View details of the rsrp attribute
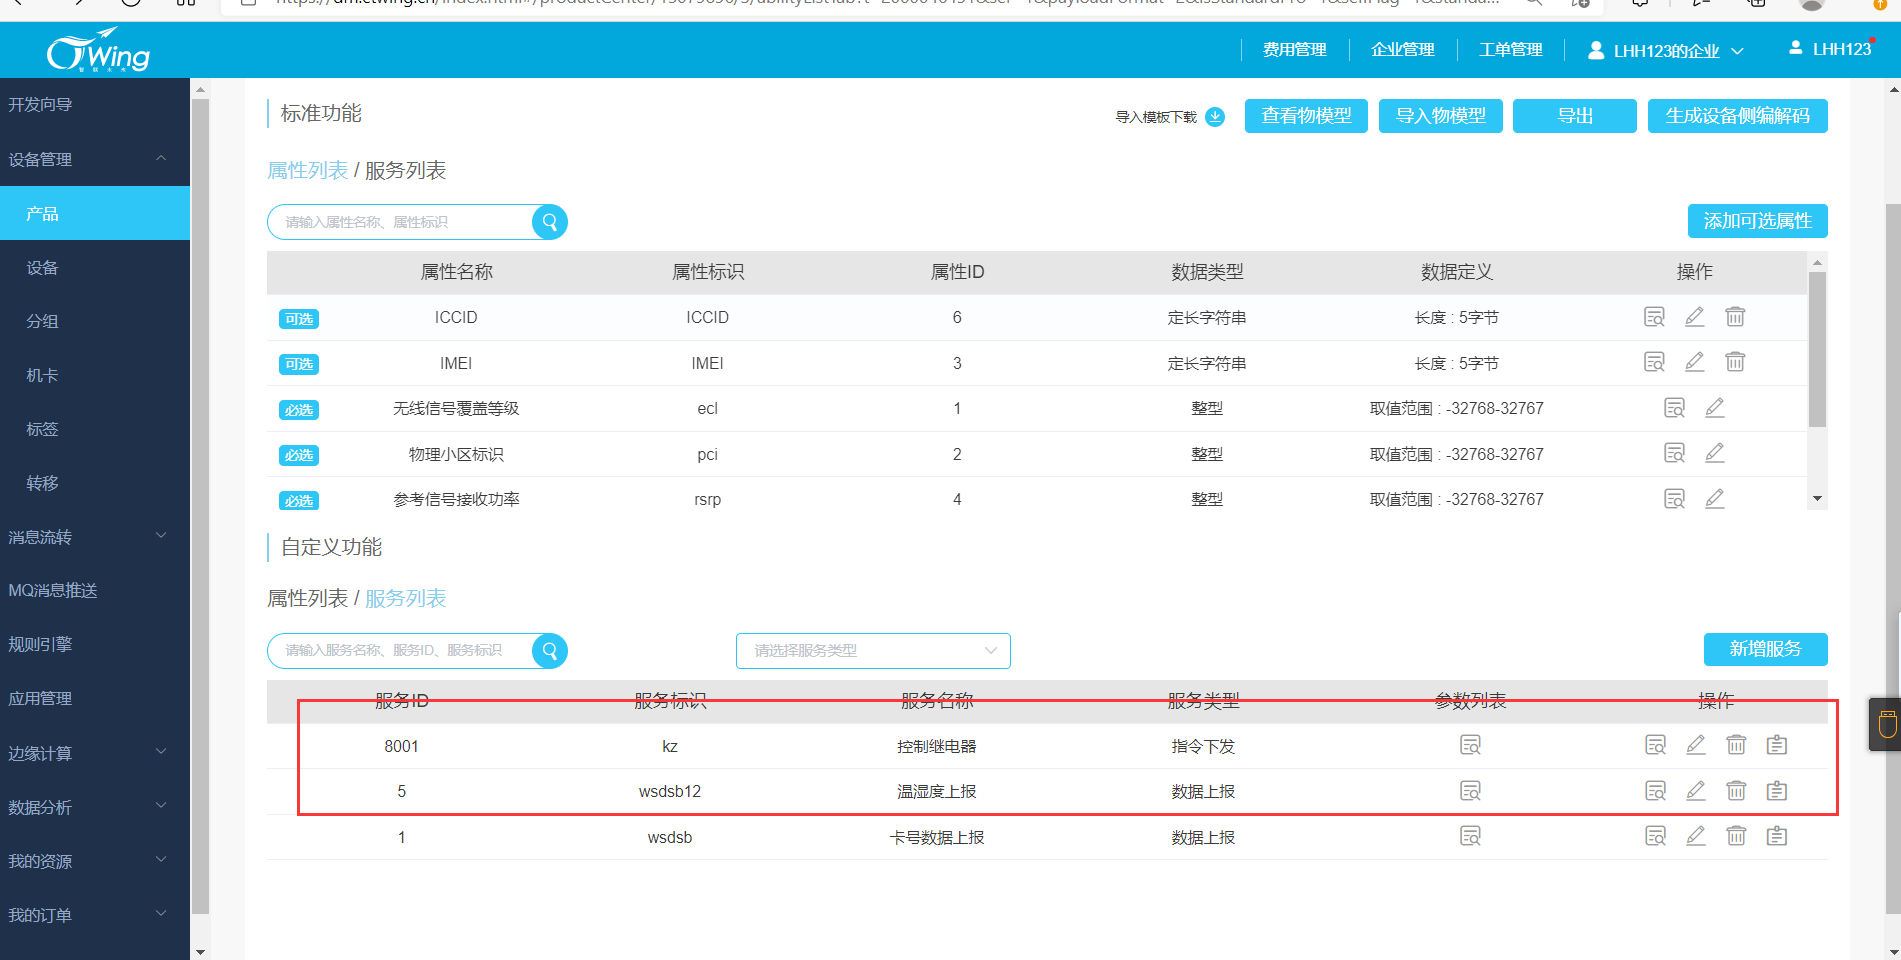1901x960 pixels. pos(1675,498)
